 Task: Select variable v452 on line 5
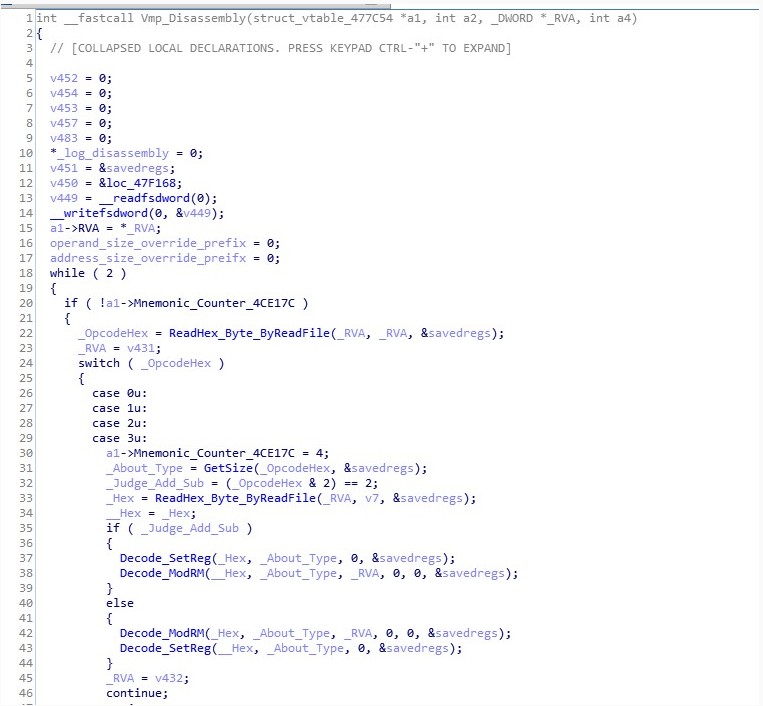[64, 78]
